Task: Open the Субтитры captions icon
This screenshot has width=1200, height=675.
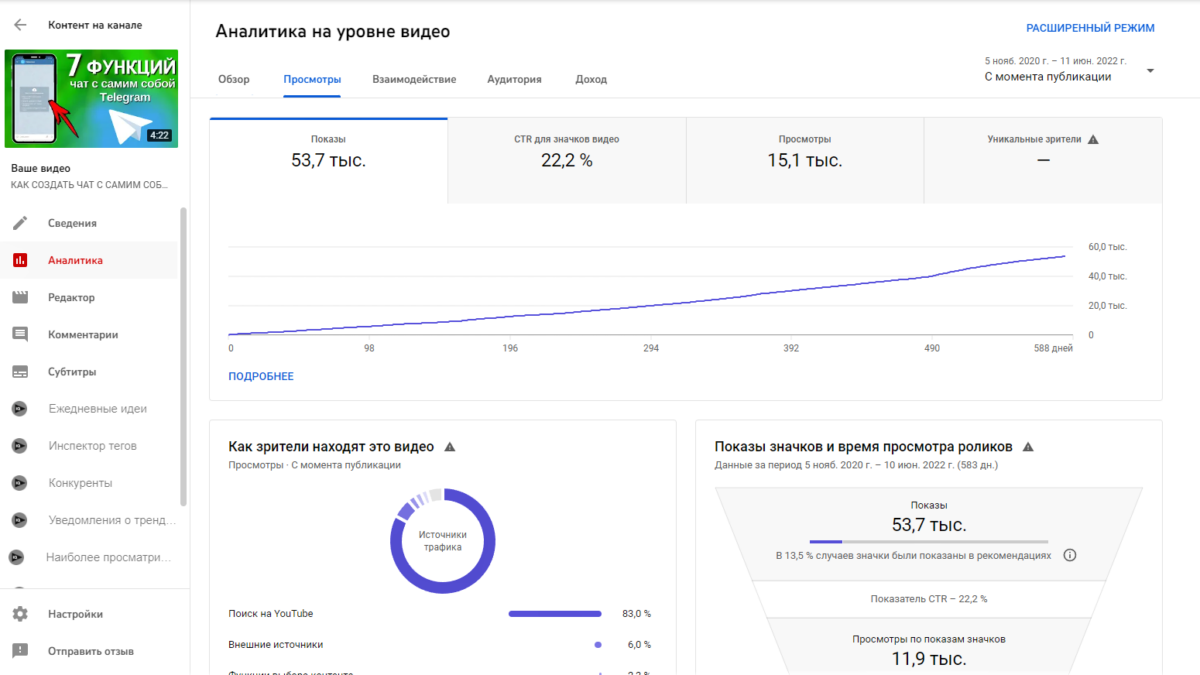Action: (20, 372)
